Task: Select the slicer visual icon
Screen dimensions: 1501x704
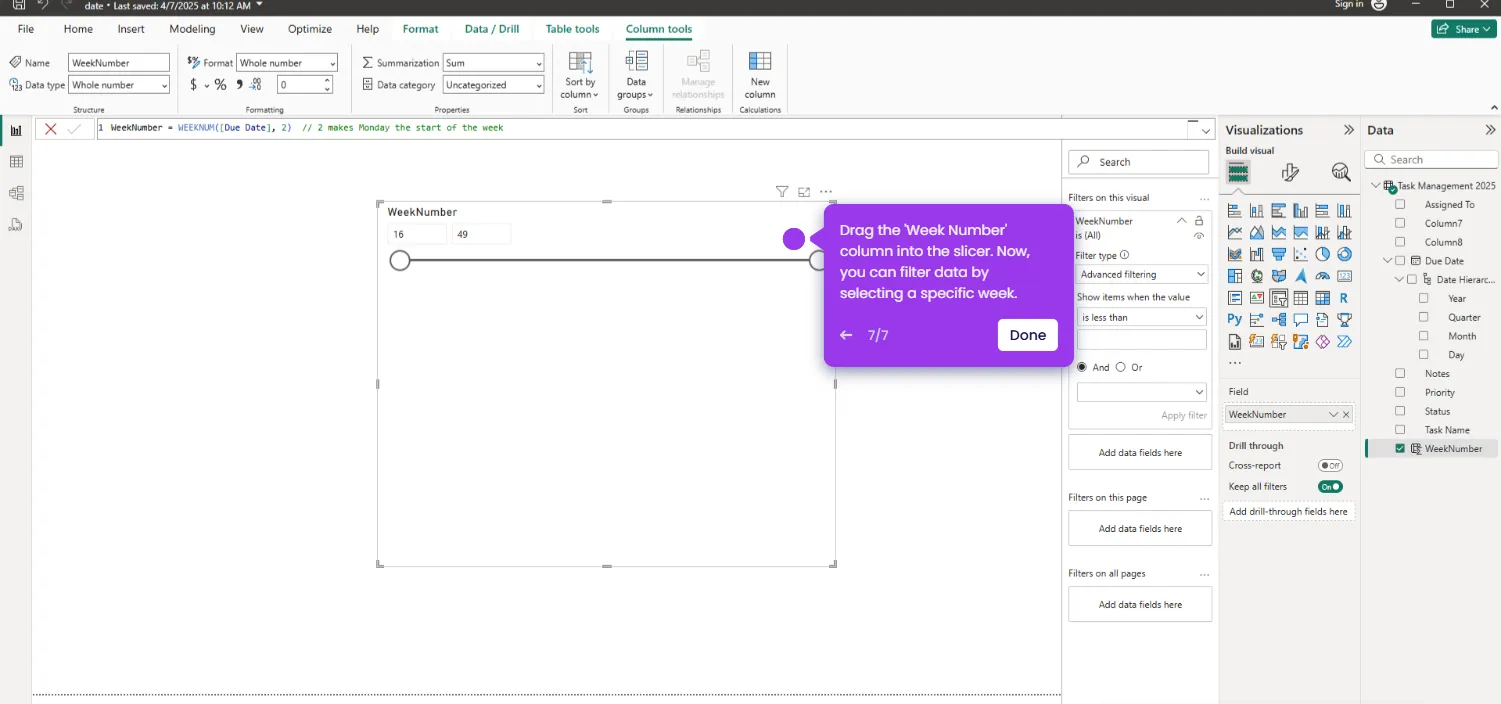Action: (x=1279, y=298)
